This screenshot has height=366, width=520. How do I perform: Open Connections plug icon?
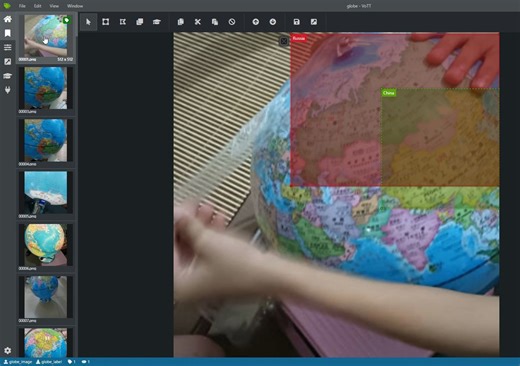[x=8, y=90]
